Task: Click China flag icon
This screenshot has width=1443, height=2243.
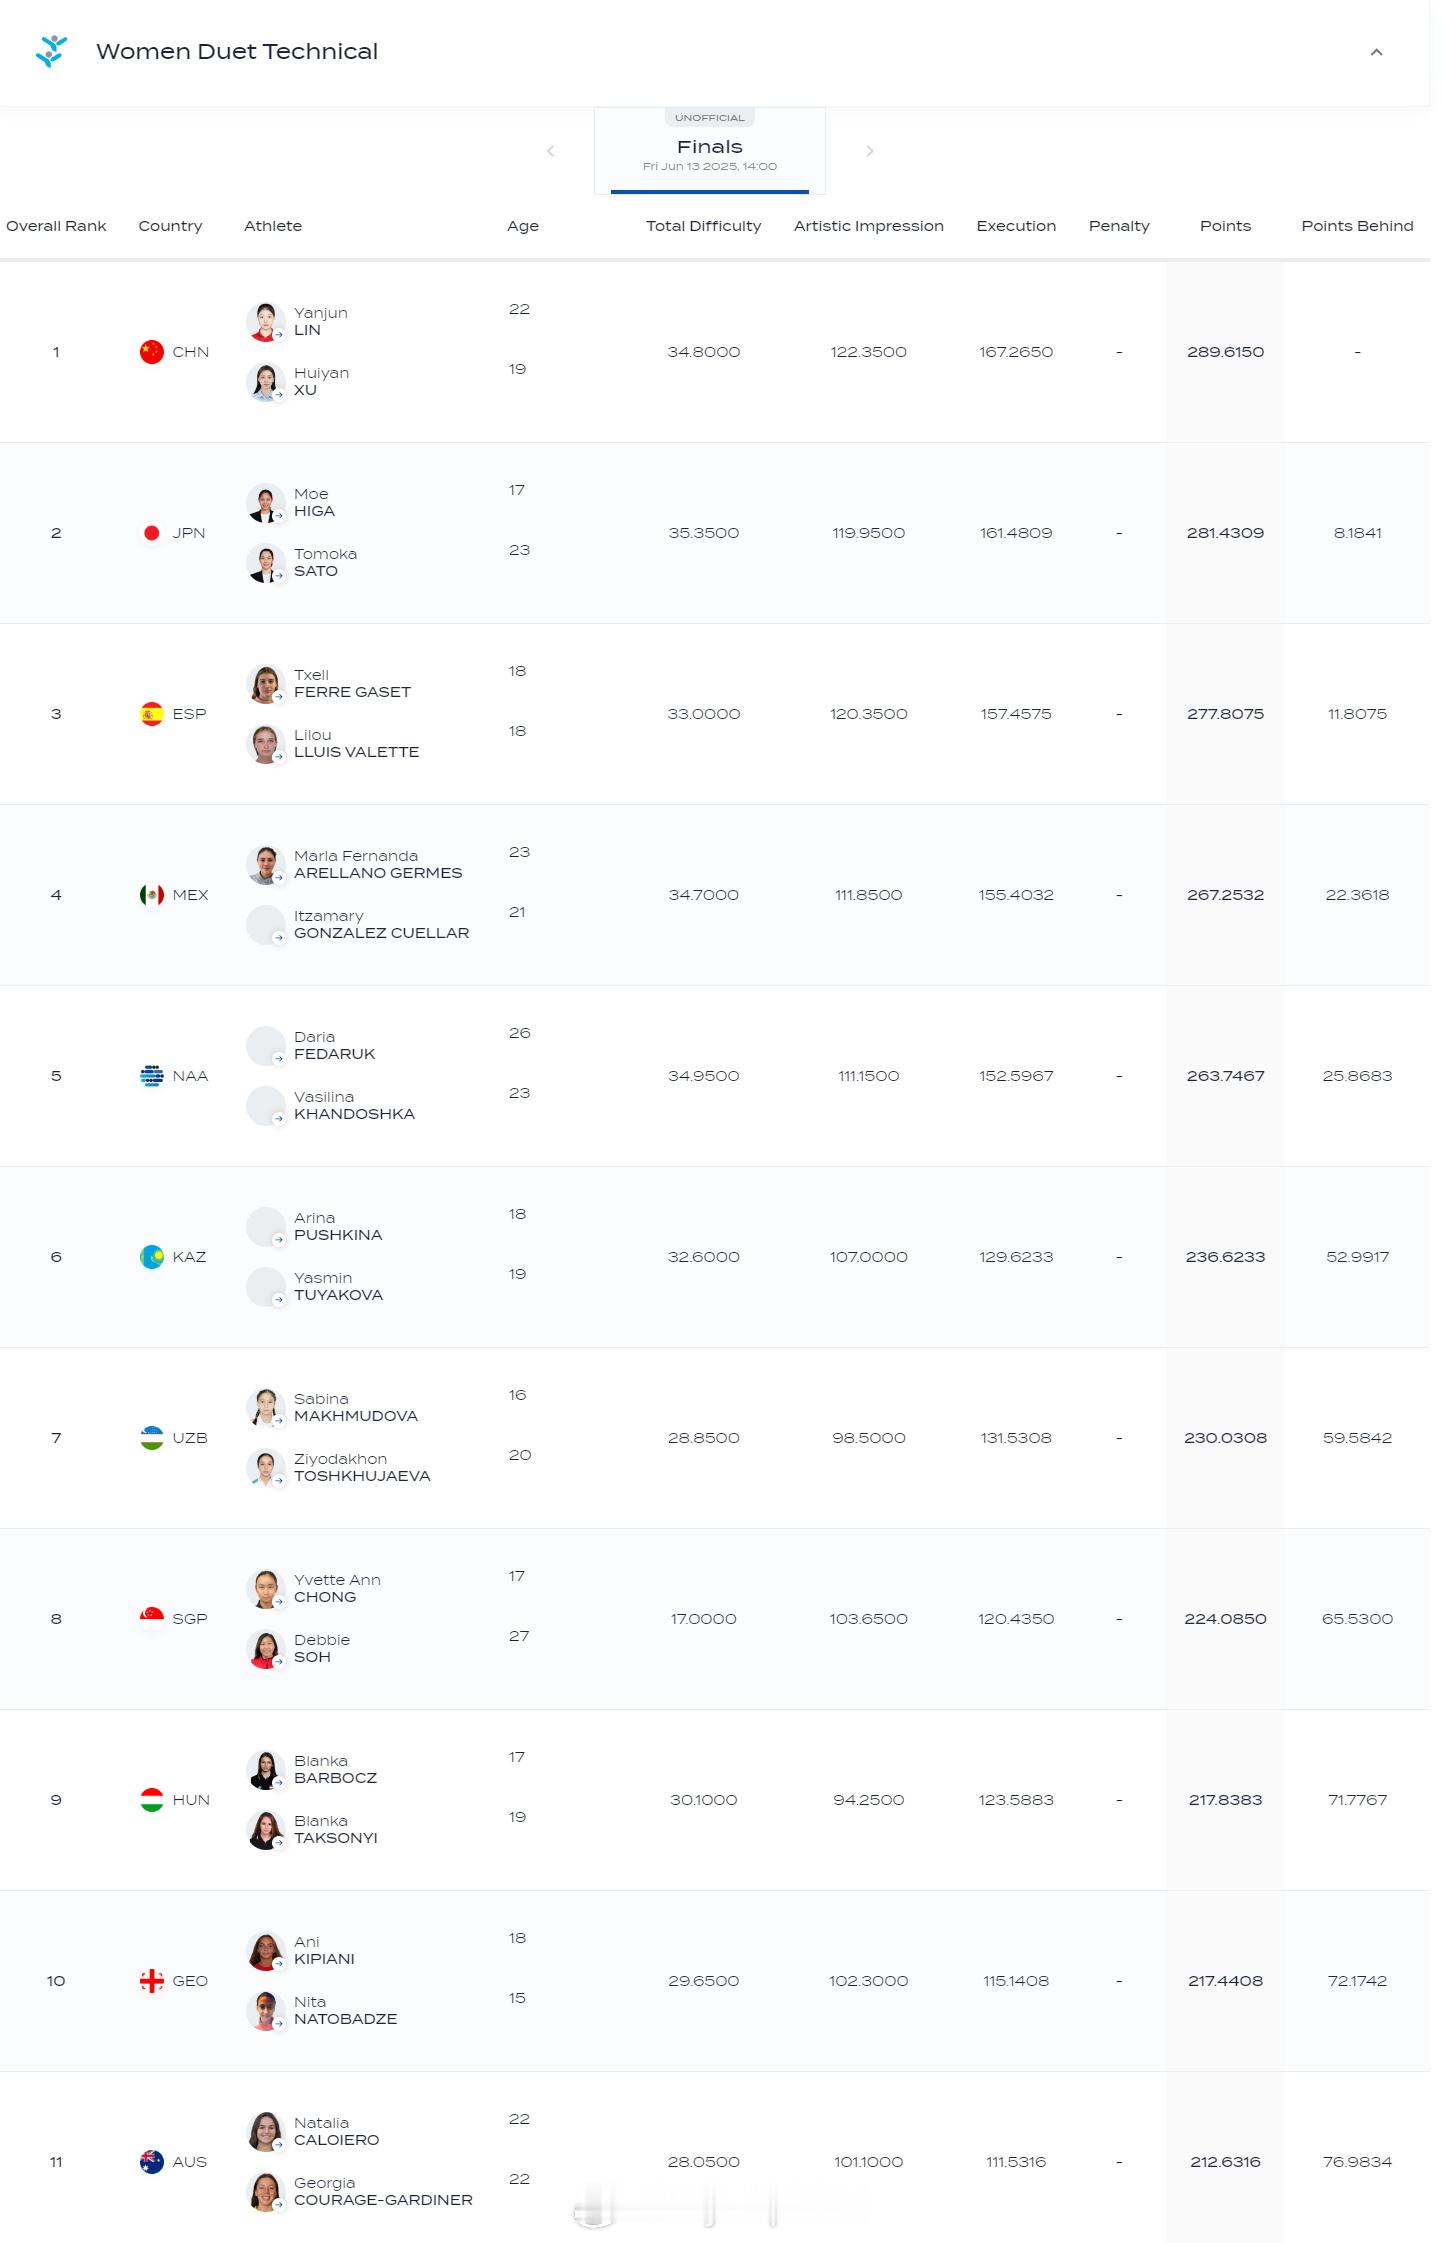Action: (152, 352)
